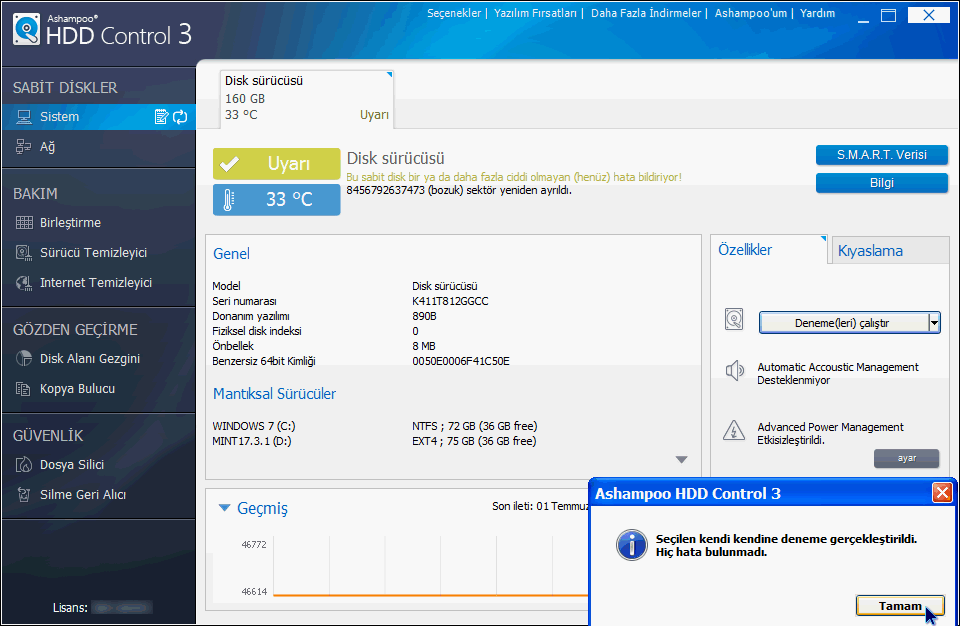Open the Seçenekler menu

[454, 13]
